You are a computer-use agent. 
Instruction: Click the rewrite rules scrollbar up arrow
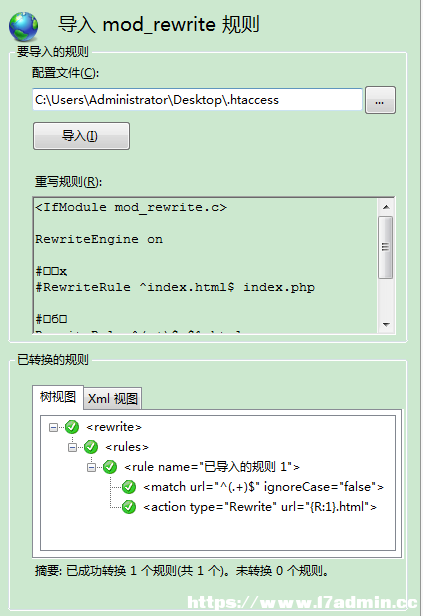pos(386,207)
